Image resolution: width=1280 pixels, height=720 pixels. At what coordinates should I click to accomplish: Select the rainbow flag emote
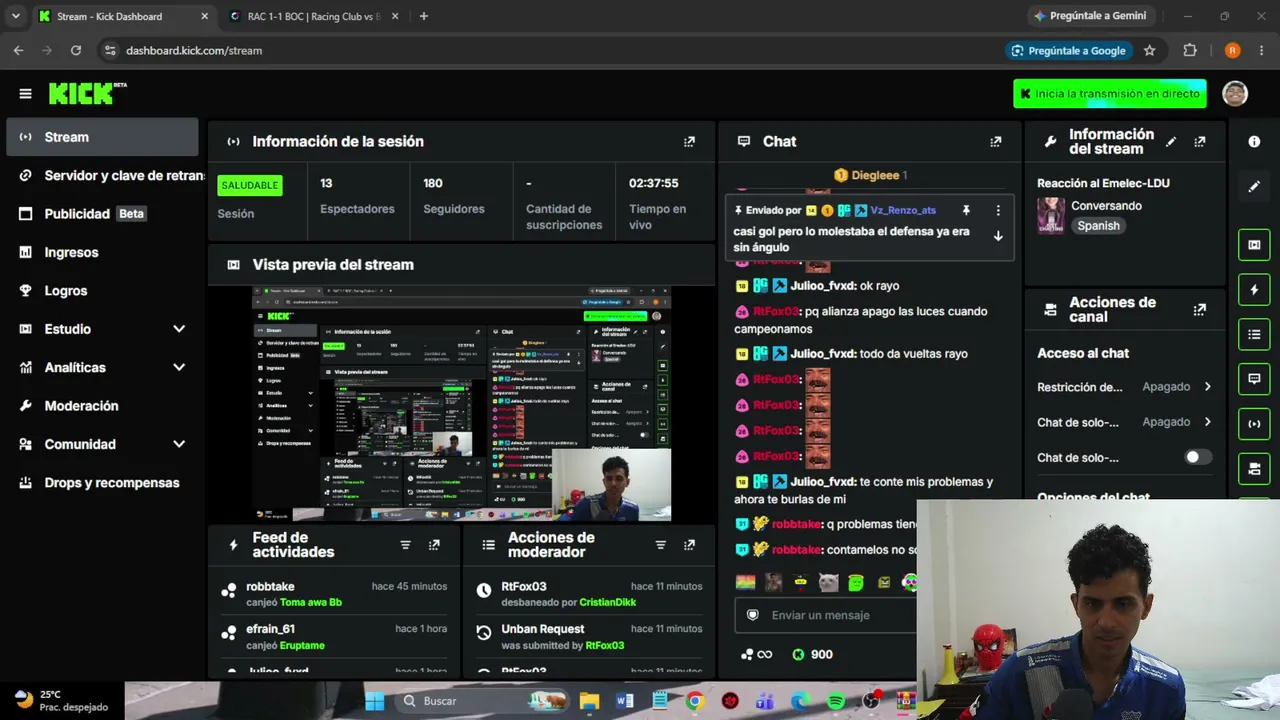pos(745,582)
